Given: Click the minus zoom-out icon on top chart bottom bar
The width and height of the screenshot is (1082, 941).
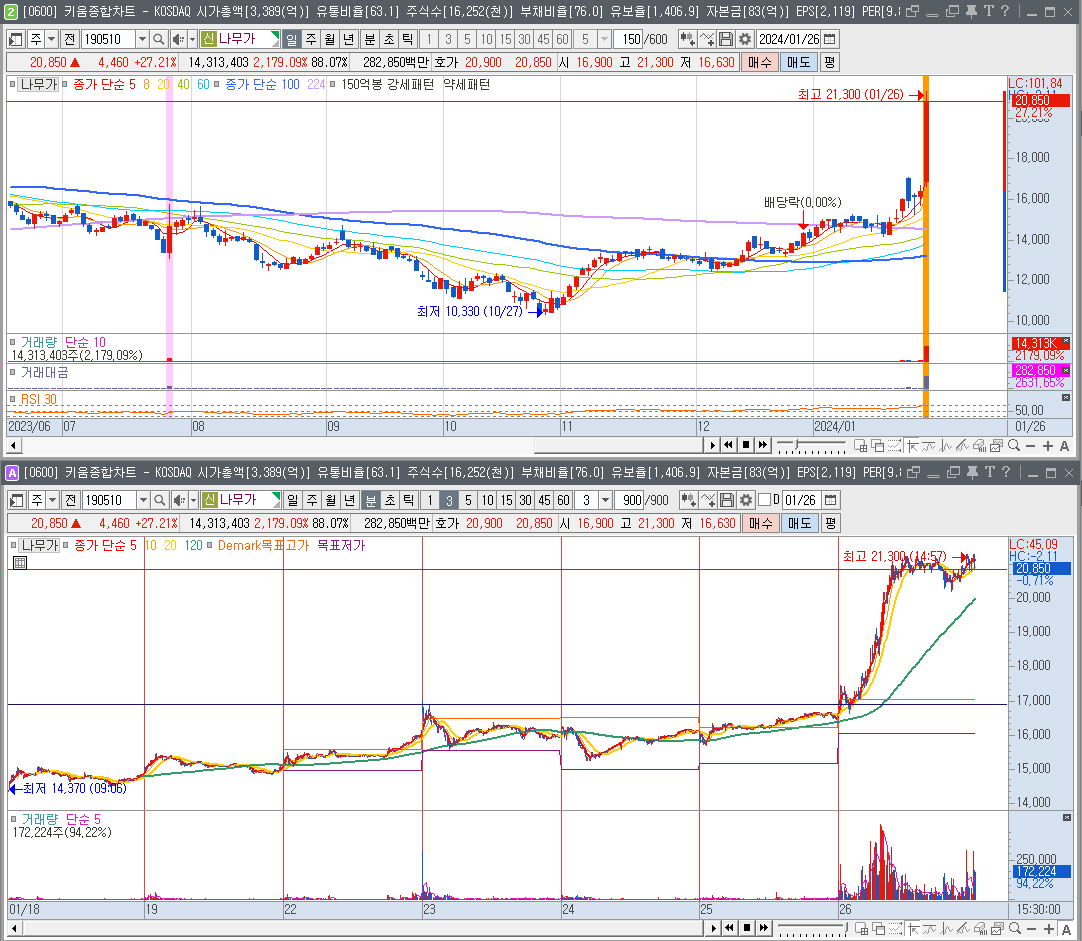Looking at the screenshot, I should 1030,446.
